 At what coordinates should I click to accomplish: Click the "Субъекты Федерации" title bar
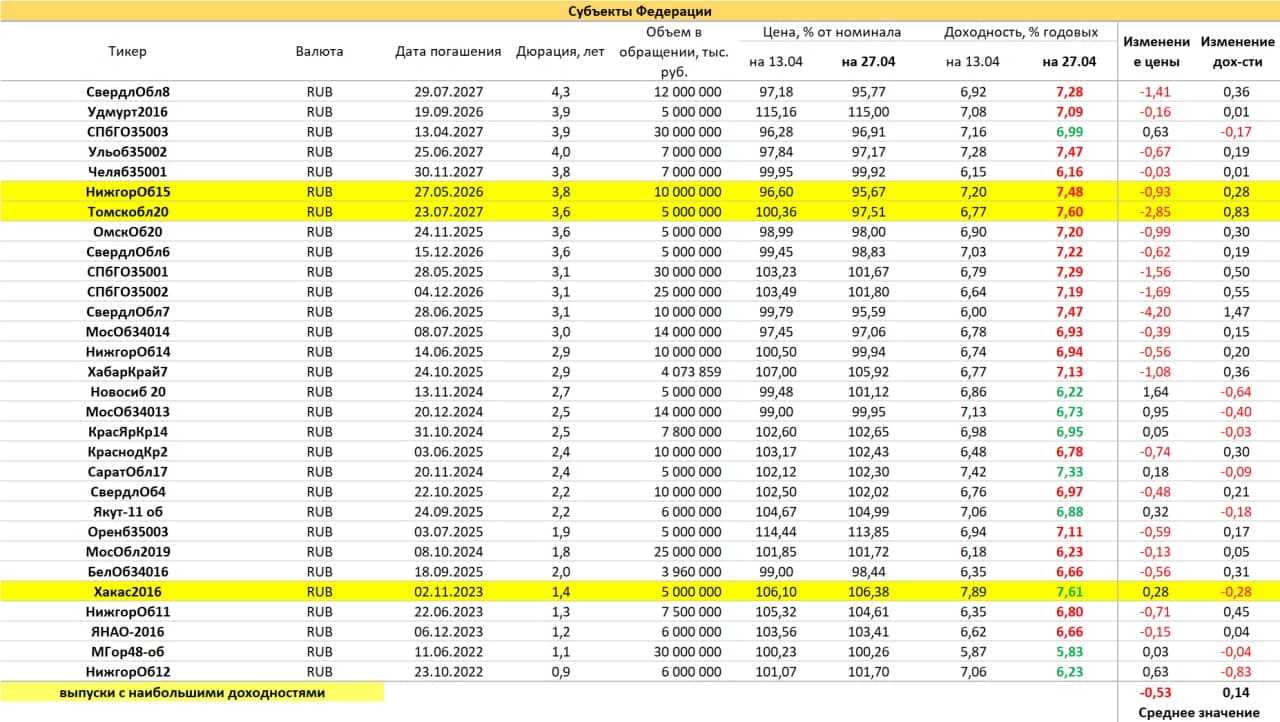click(x=640, y=11)
